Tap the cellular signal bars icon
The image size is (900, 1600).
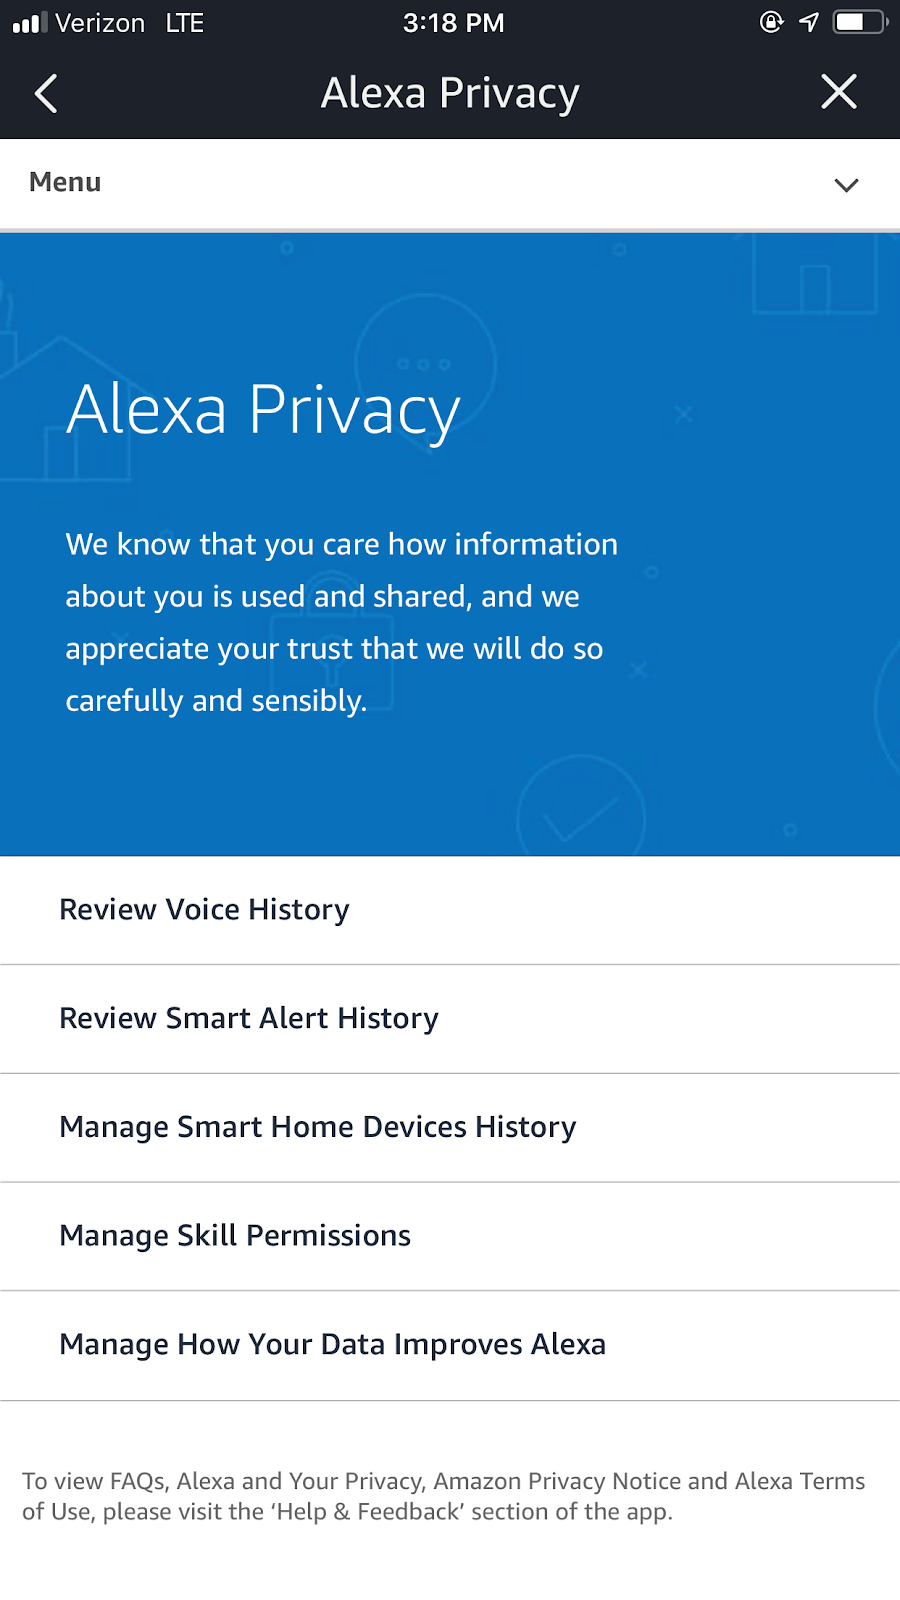coord(29,23)
